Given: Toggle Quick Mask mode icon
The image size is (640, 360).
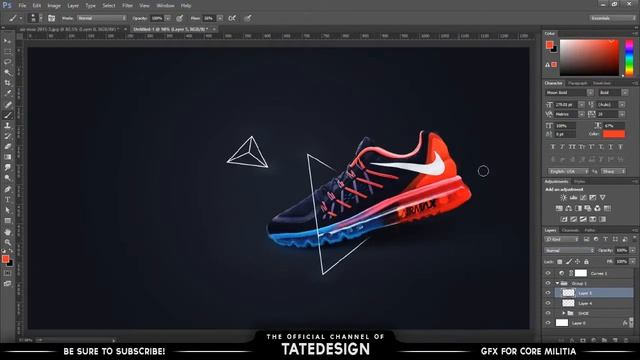Looking at the screenshot, I should click(7, 273).
